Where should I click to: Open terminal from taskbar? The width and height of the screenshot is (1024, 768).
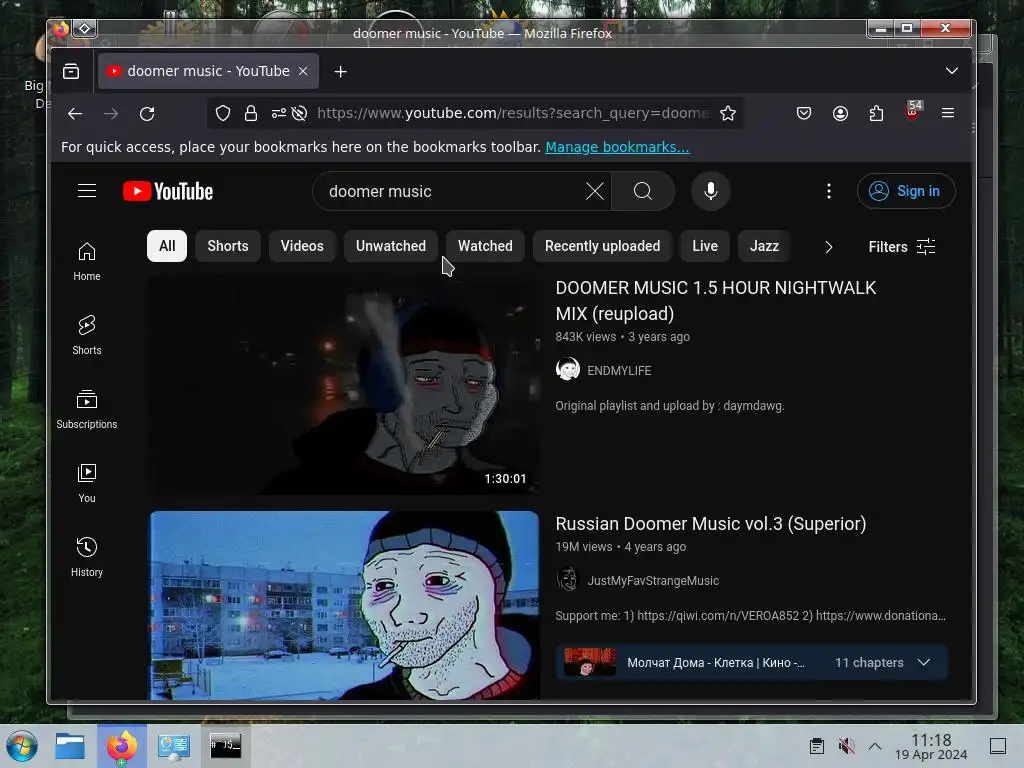[225, 746]
